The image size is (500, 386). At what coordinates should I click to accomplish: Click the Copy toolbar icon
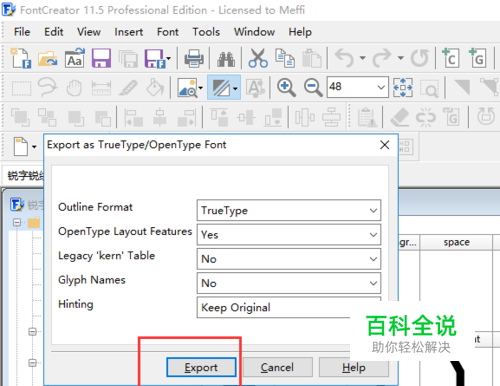click(285, 58)
